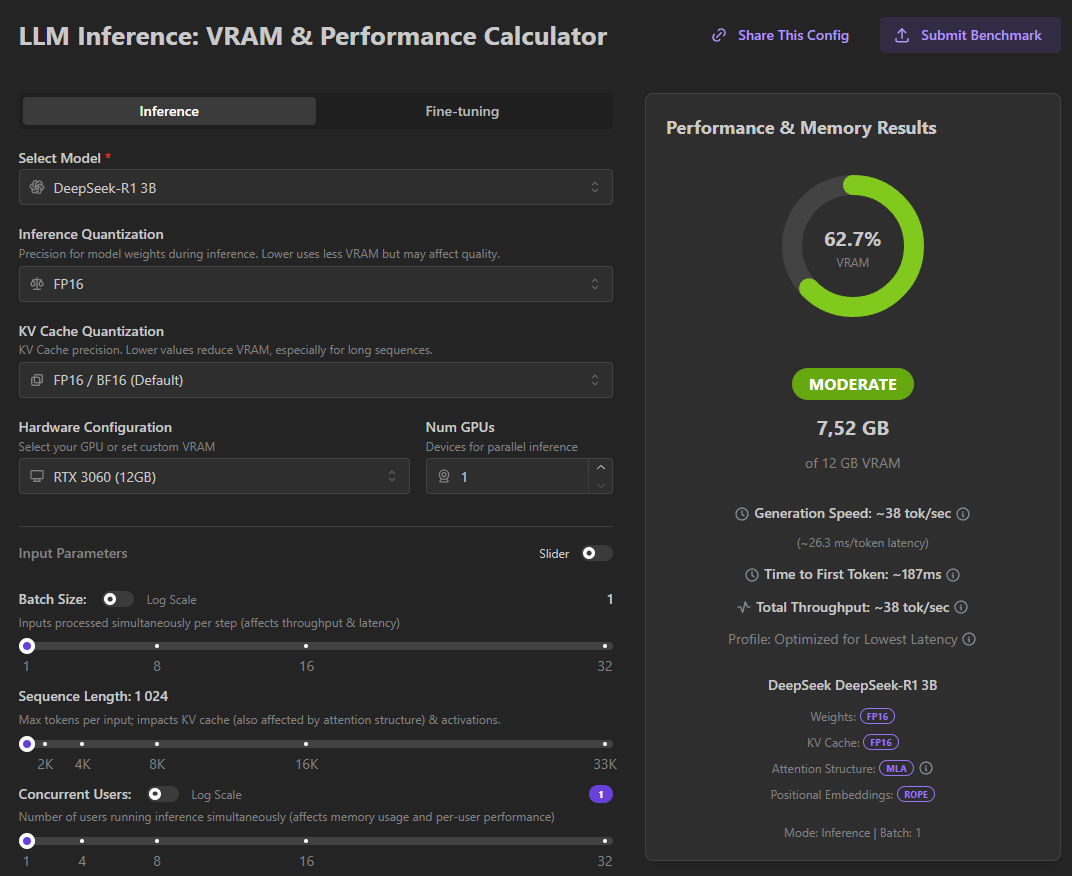This screenshot has width=1072, height=876.
Task: Click info icon next to Total Throughput
Action: (x=961, y=607)
